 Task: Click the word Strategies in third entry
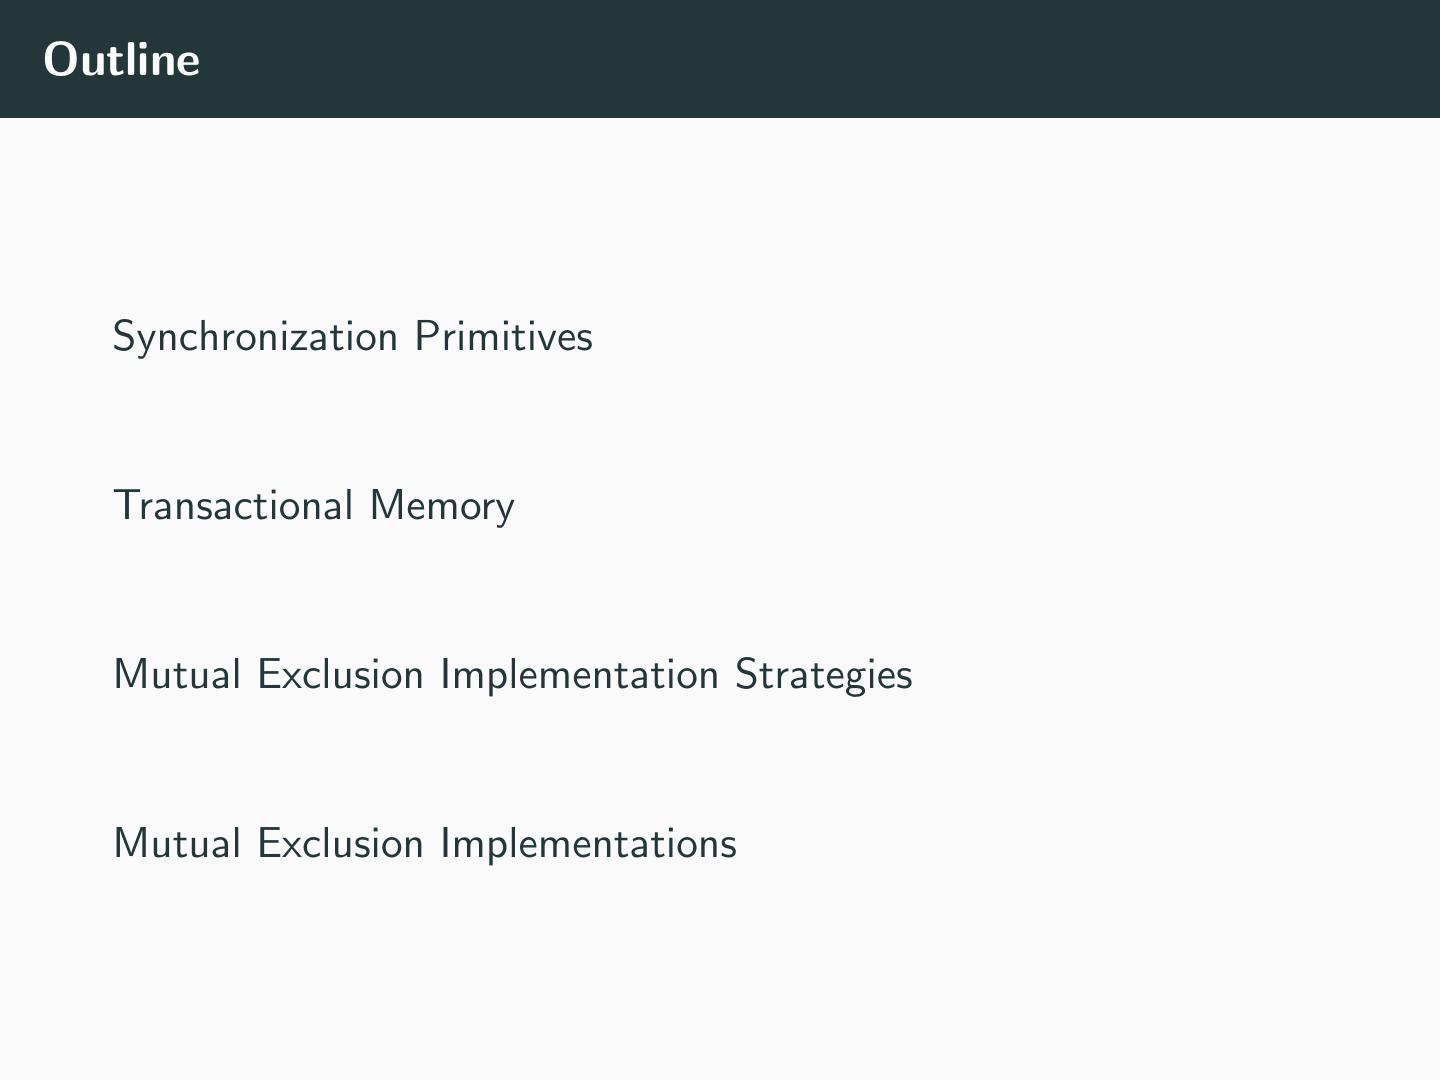click(823, 675)
